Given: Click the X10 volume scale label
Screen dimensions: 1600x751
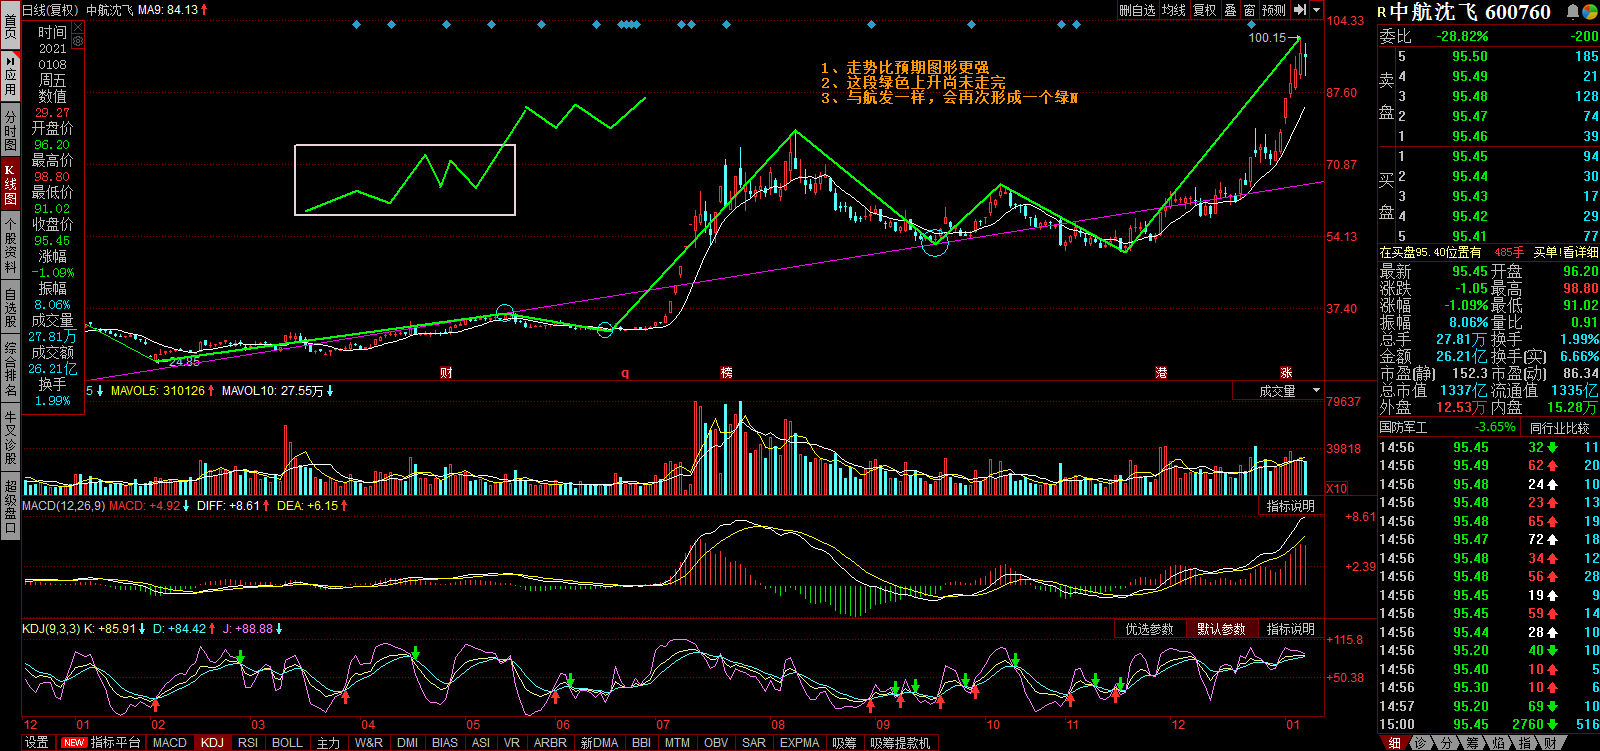Looking at the screenshot, I should (x=1337, y=488).
